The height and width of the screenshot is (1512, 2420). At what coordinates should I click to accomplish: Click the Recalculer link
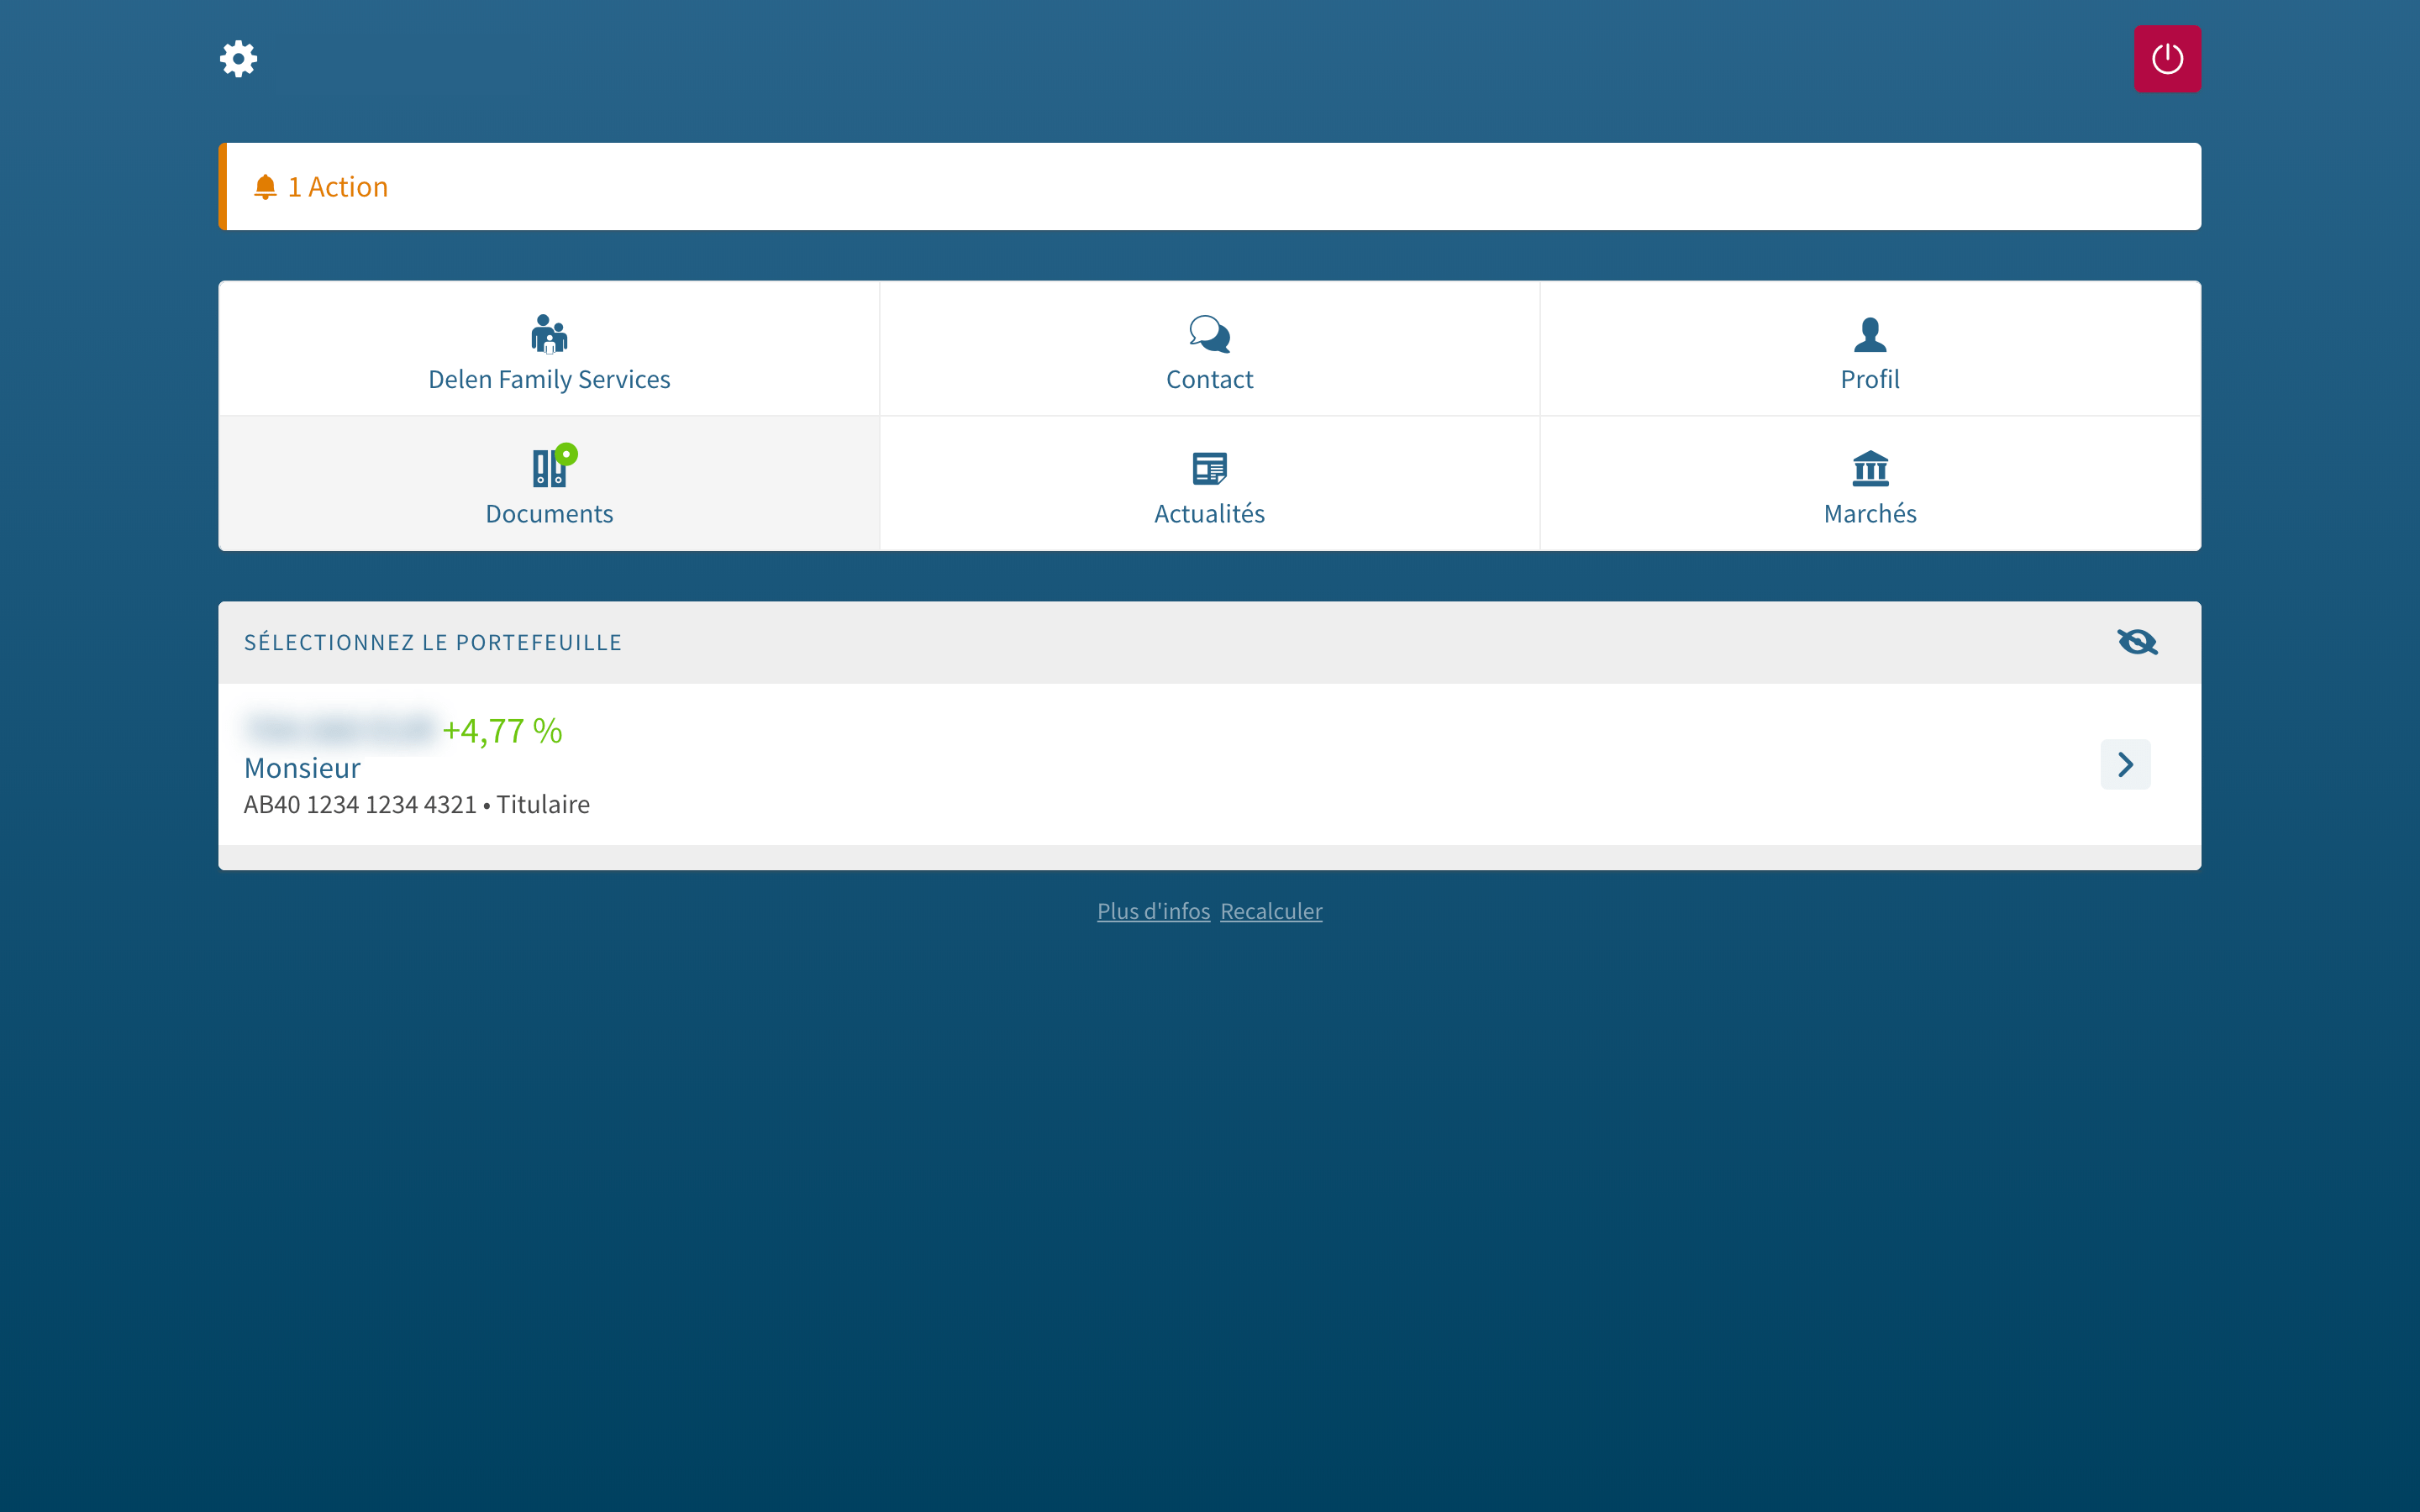click(1271, 911)
